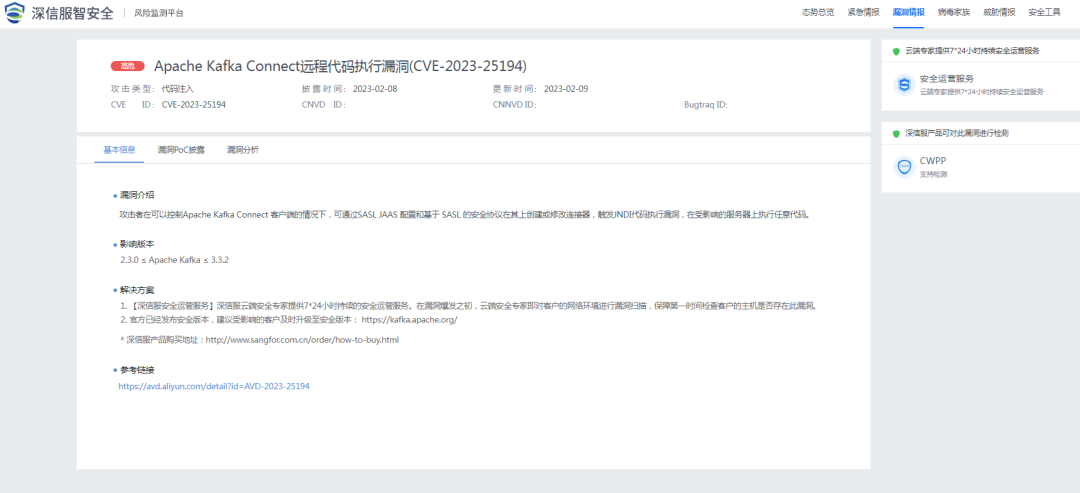Click the sangfor.com.cn how-to-buy URL text
The image size is (1080, 493).
point(302,340)
